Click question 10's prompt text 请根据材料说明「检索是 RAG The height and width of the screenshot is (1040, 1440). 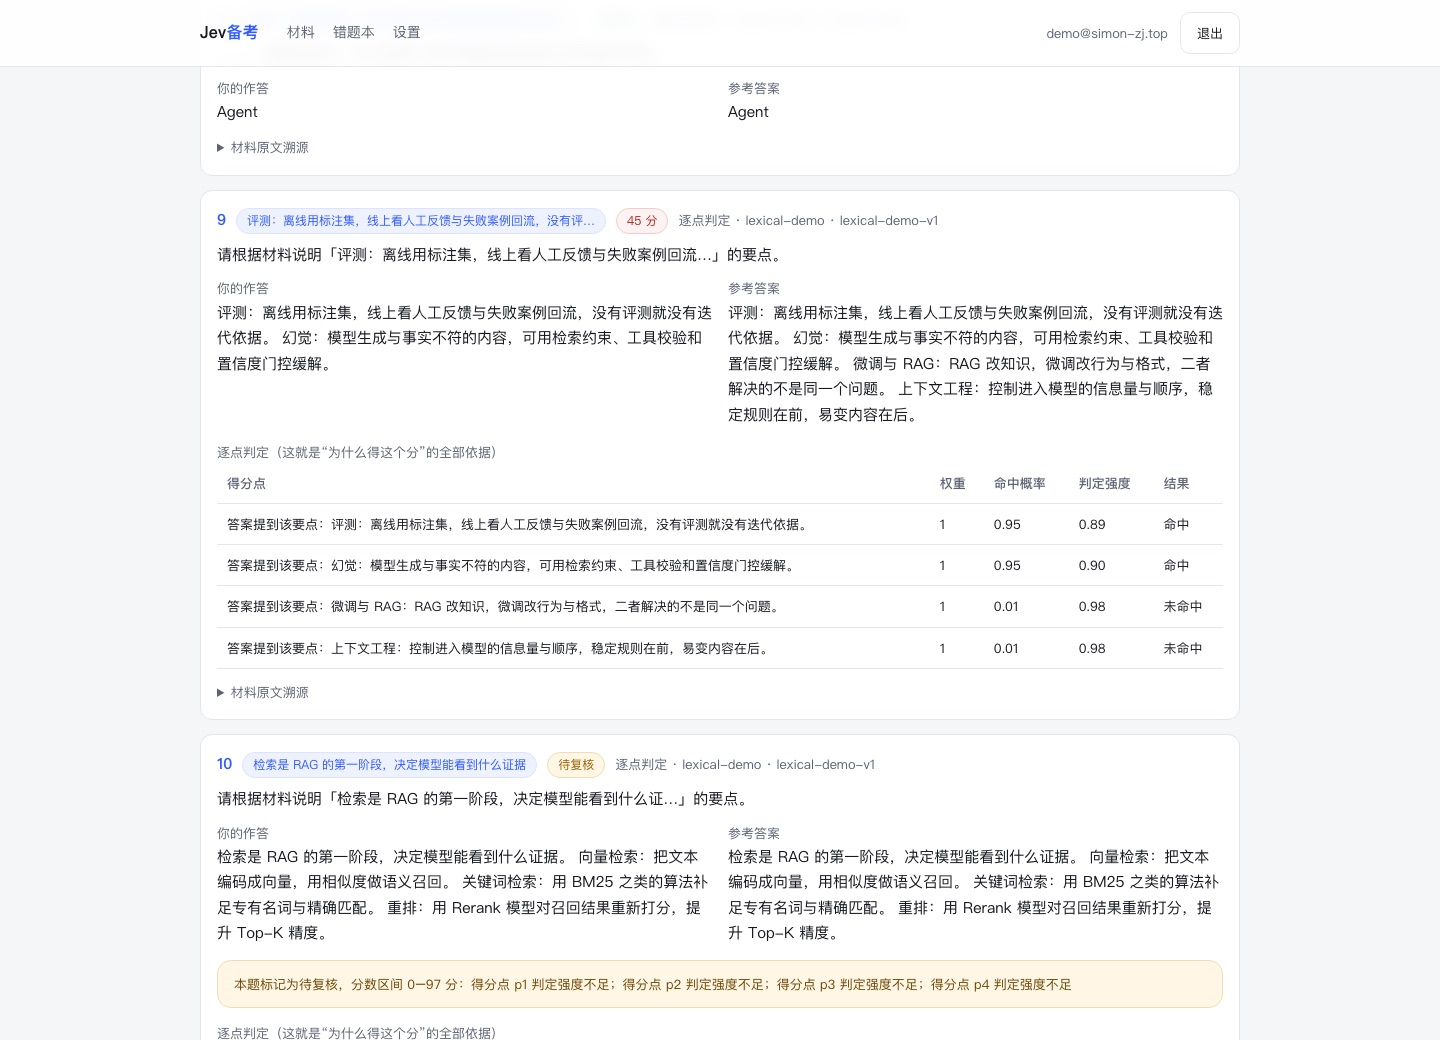[x=484, y=799]
